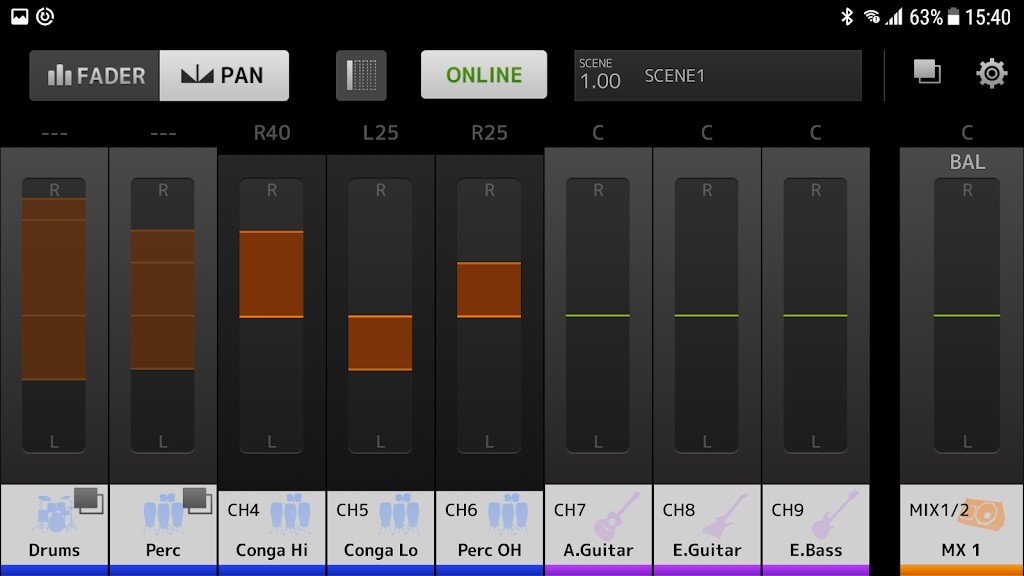Open the layer switcher icon near settings

(x=928, y=73)
